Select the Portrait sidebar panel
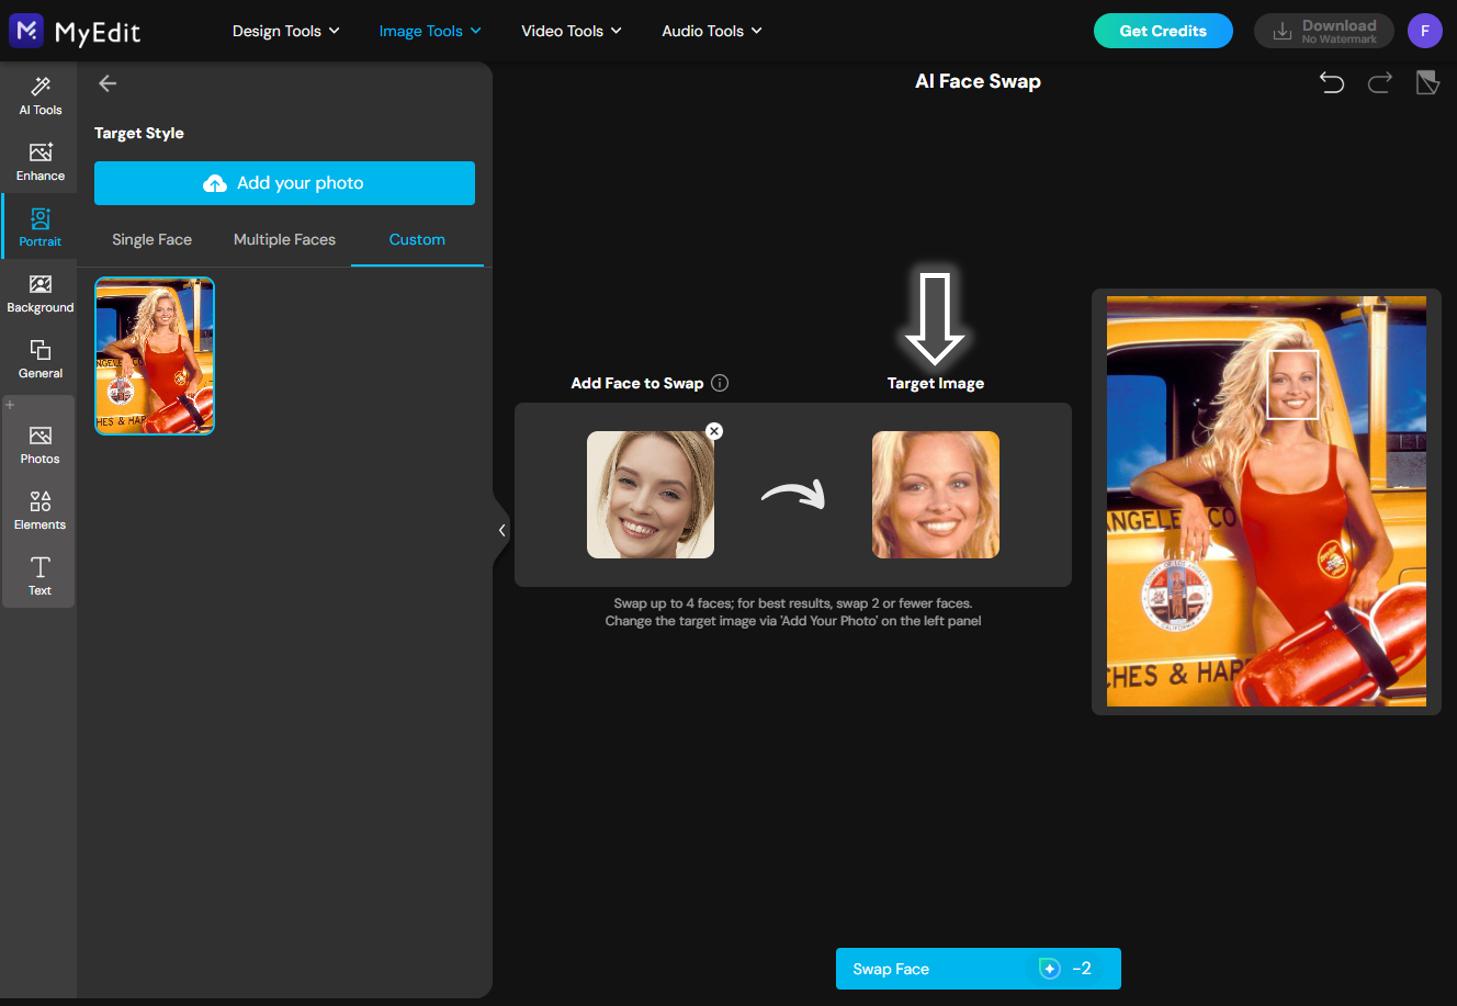The width and height of the screenshot is (1457, 1006). click(x=40, y=228)
